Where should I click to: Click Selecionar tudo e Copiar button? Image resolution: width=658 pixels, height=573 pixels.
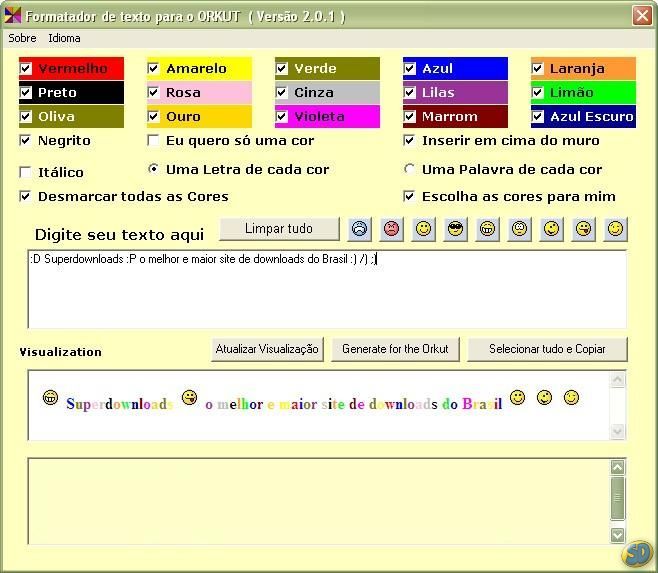point(547,349)
